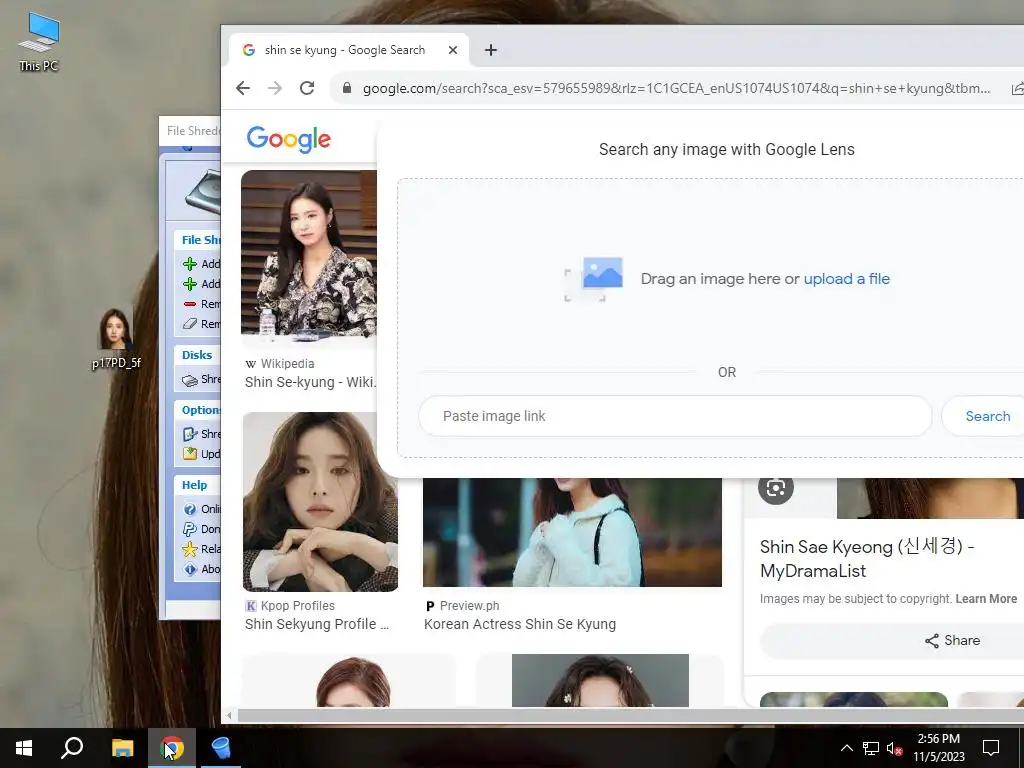
Task: Click Shin Sekyung Profile result title
Action: tap(317, 624)
